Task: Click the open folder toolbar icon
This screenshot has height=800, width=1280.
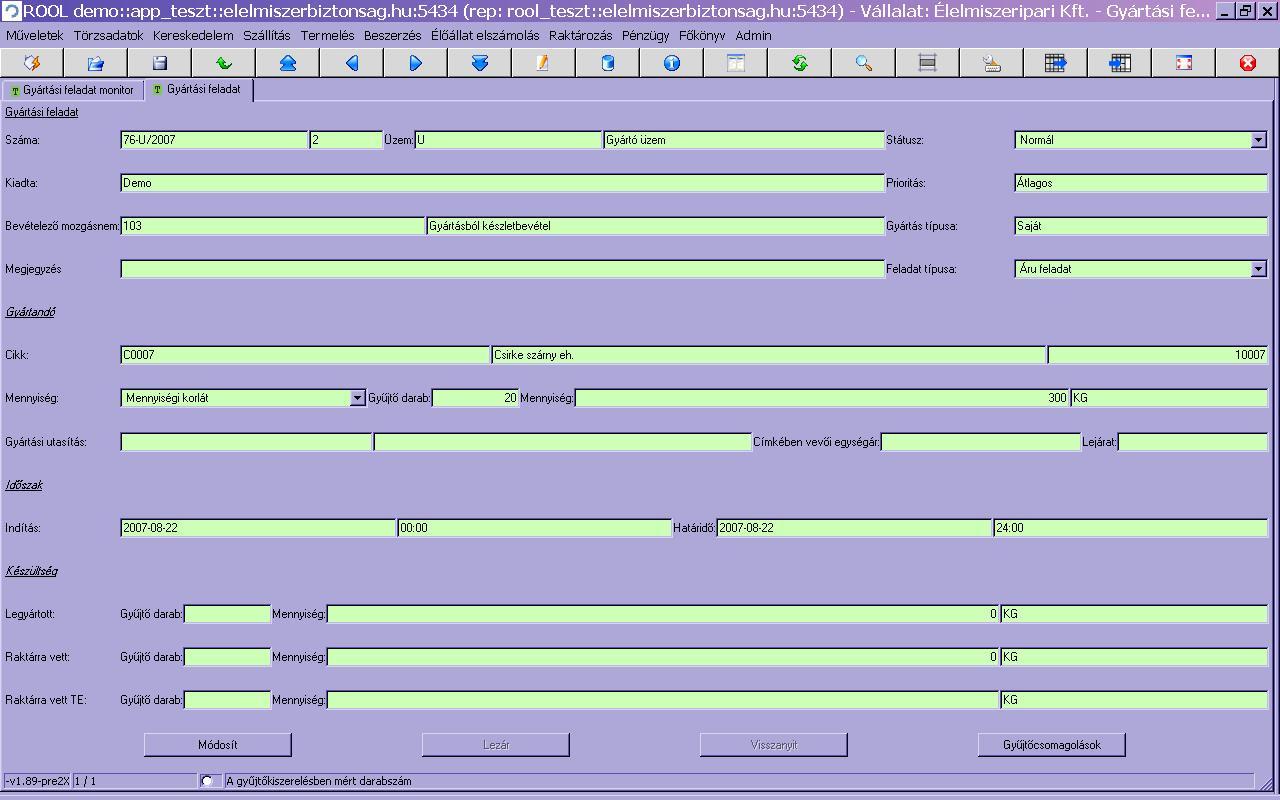Action: [96, 63]
